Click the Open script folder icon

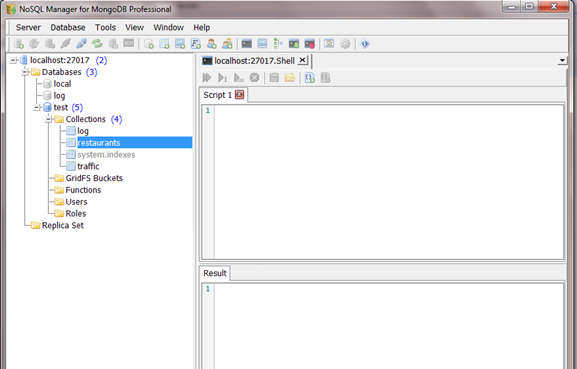point(290,78)
